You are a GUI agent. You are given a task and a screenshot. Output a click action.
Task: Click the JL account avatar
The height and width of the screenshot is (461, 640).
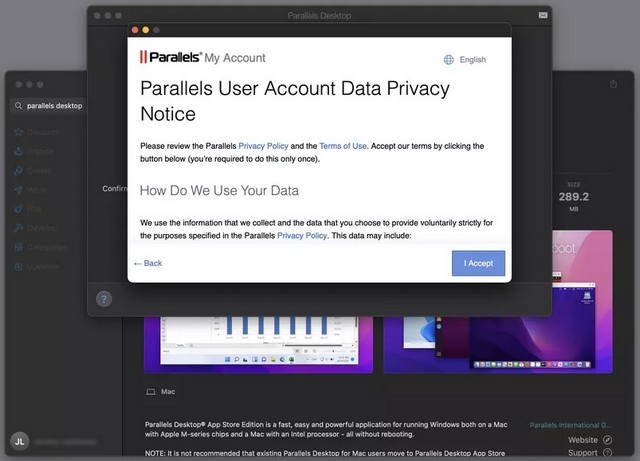pos(19,440)
